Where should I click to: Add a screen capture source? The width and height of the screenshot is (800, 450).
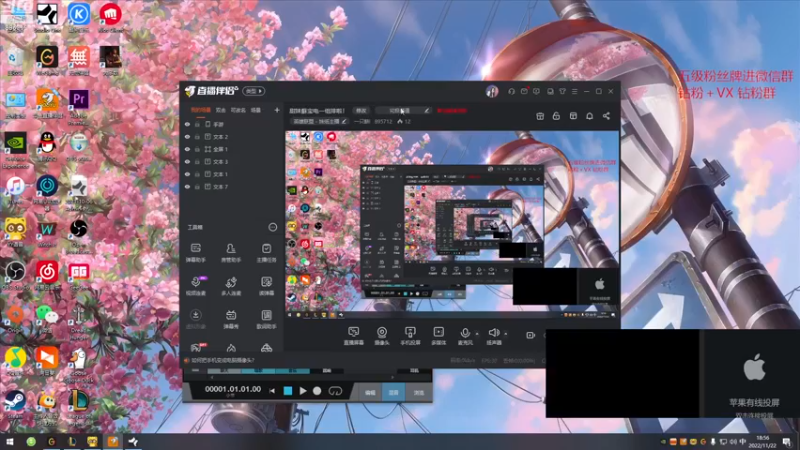353,336
